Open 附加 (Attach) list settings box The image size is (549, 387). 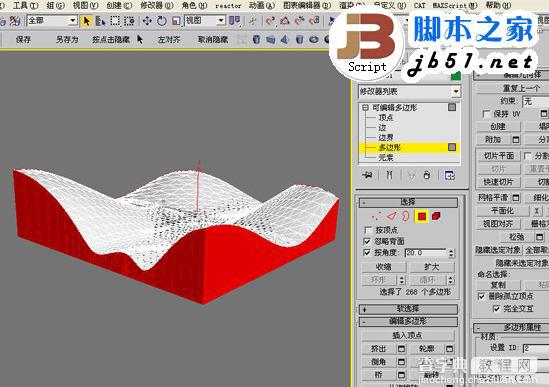tap(516, 139)
